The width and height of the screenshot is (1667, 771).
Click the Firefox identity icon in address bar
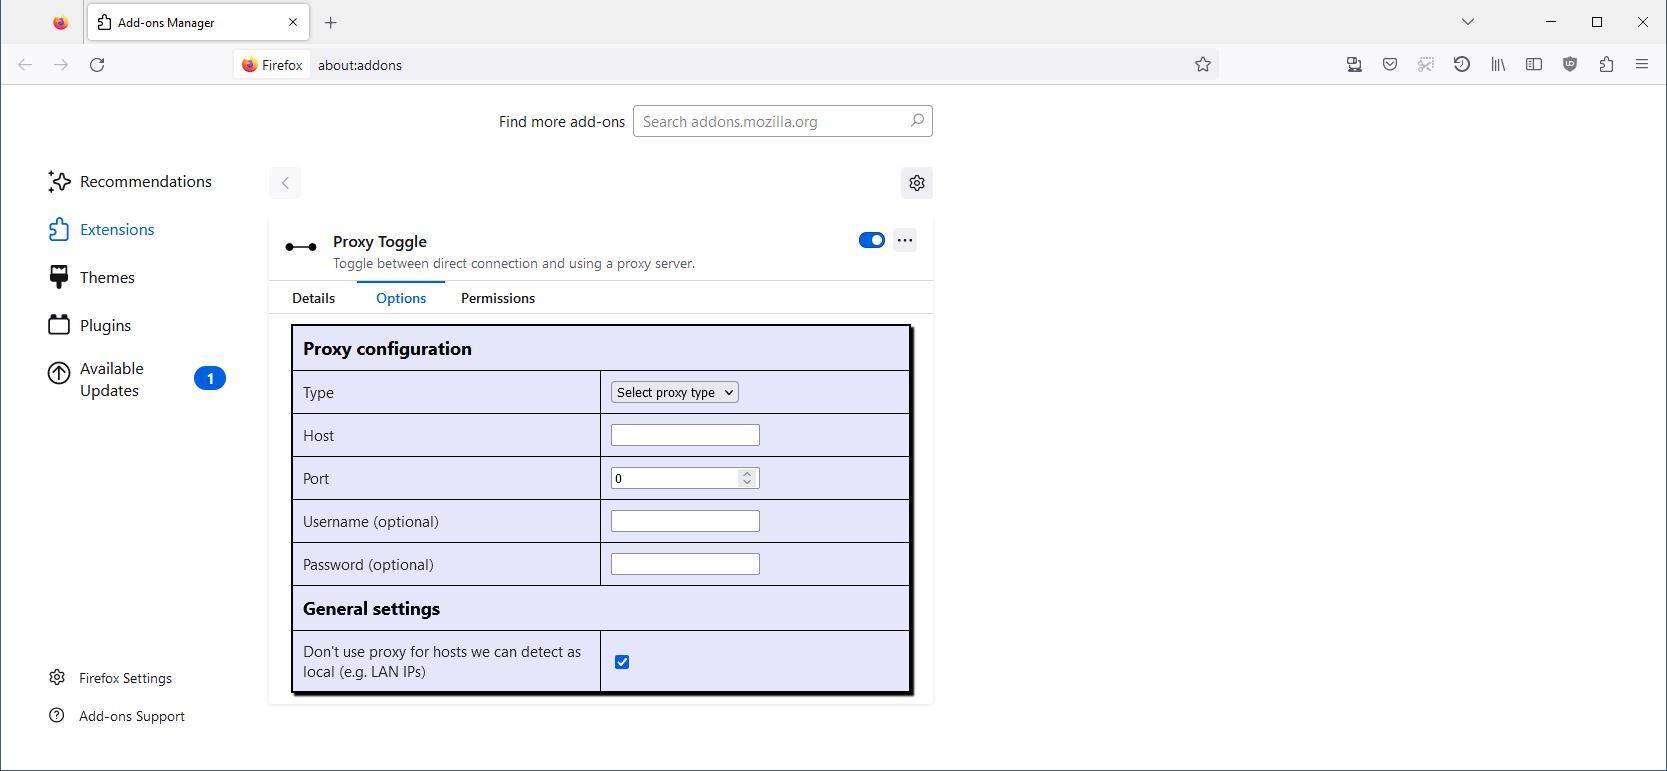click(272, 65)
